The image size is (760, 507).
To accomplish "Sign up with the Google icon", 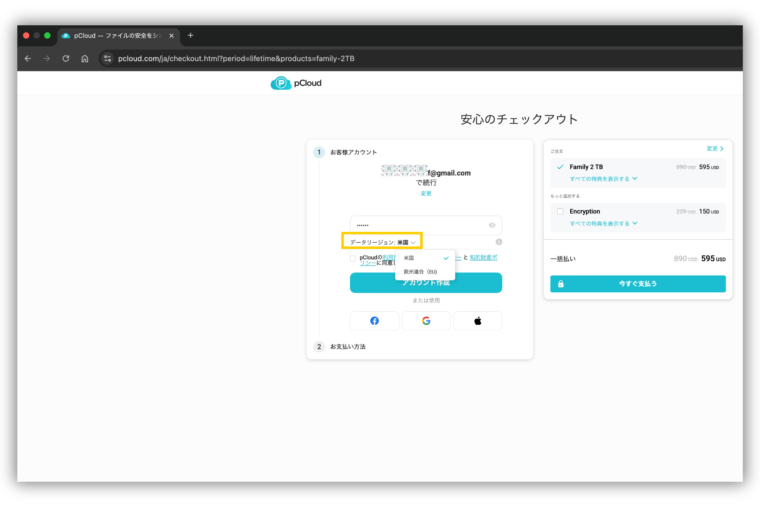I will click(x=426, y=321).
